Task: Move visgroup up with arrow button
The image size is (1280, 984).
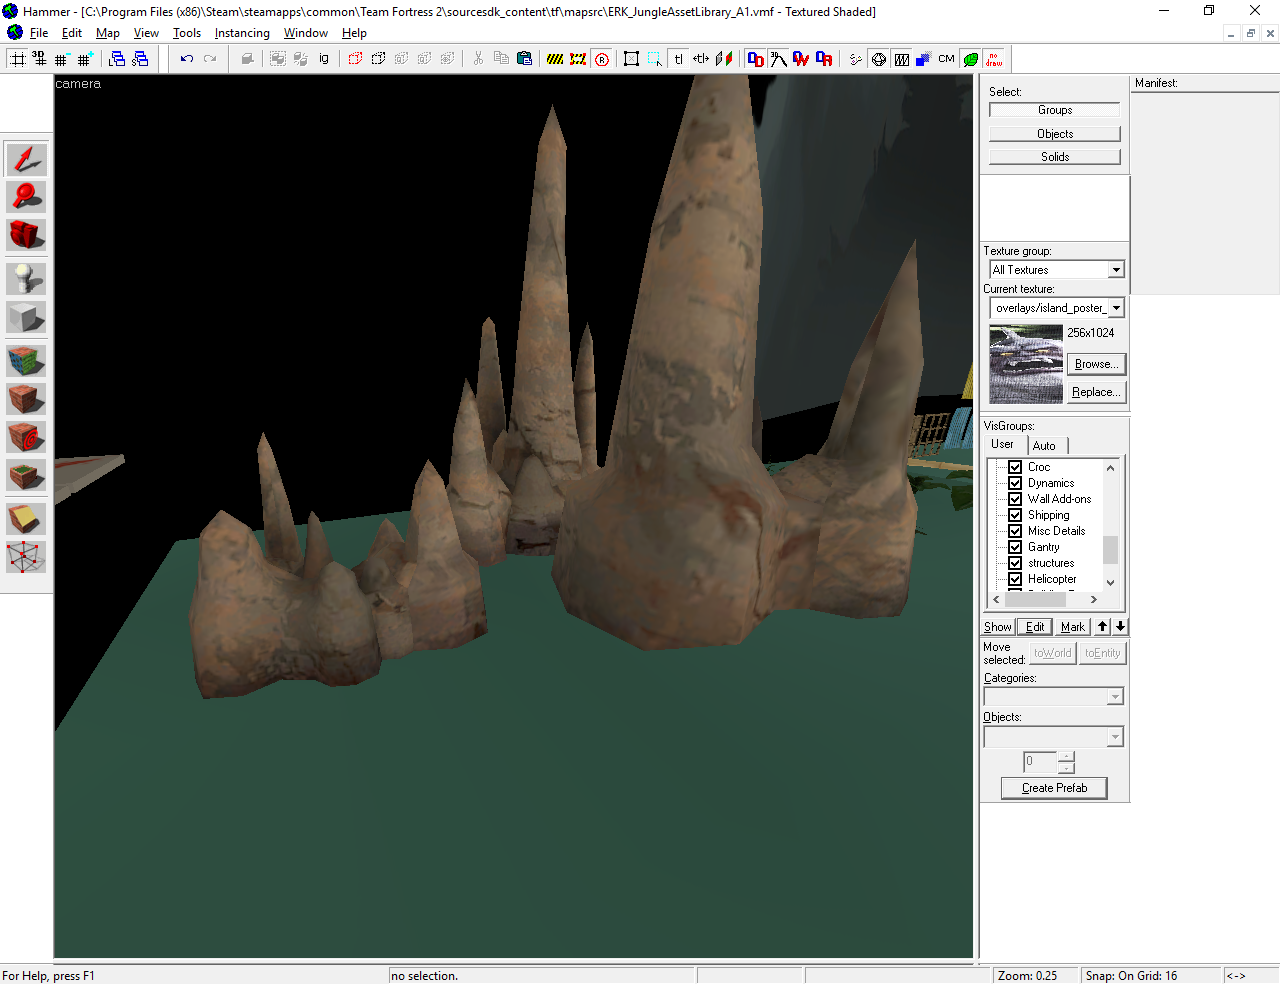Action: click(x=1103, y=626)
